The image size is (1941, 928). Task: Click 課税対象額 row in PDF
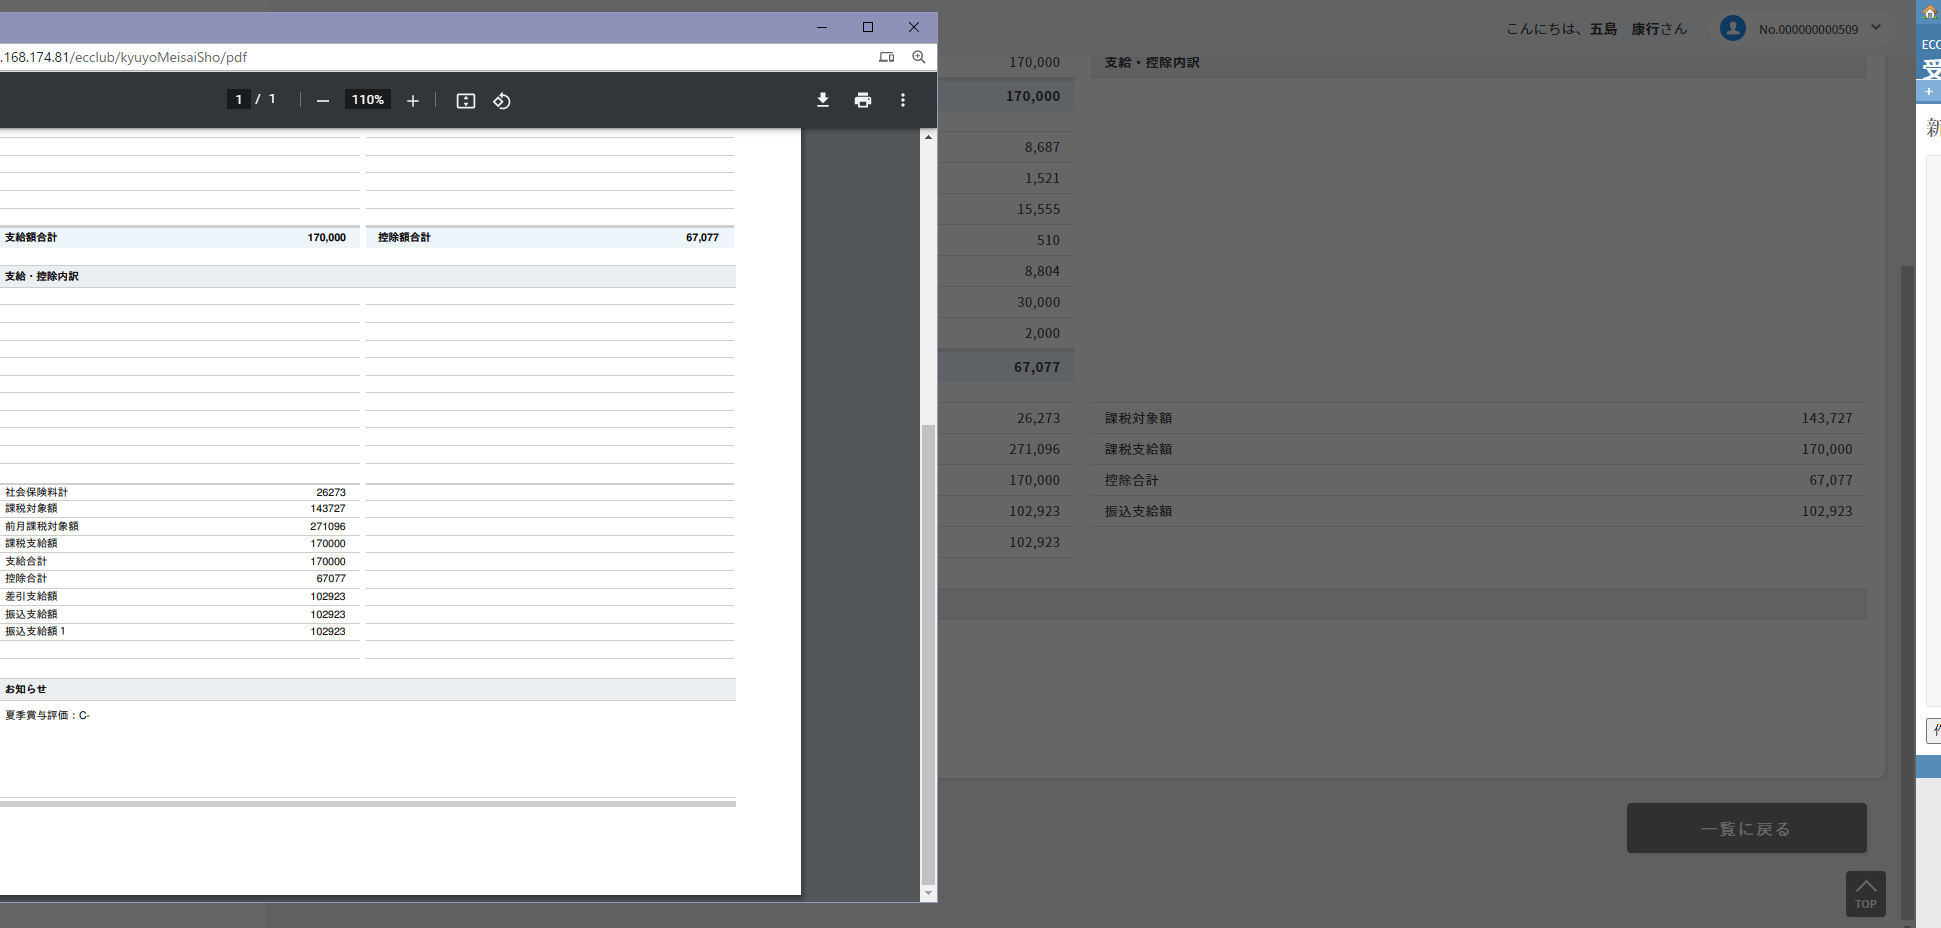point(178,508)
